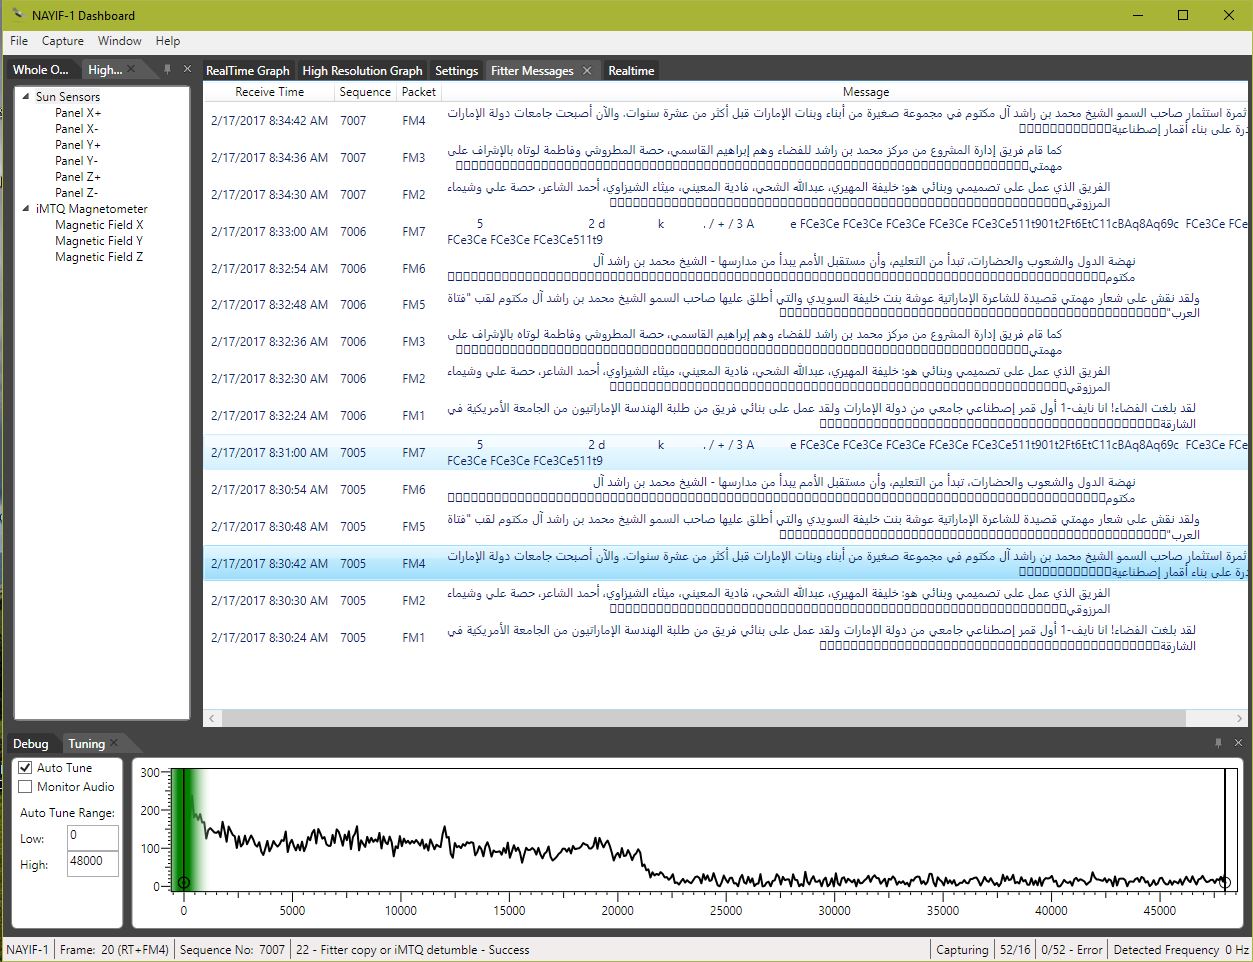This screenshot has height=962, width=1253.
Task: Click left arrow of messages horizontal scrollbar
Action: pyautogui.click(x=211, y=718)
